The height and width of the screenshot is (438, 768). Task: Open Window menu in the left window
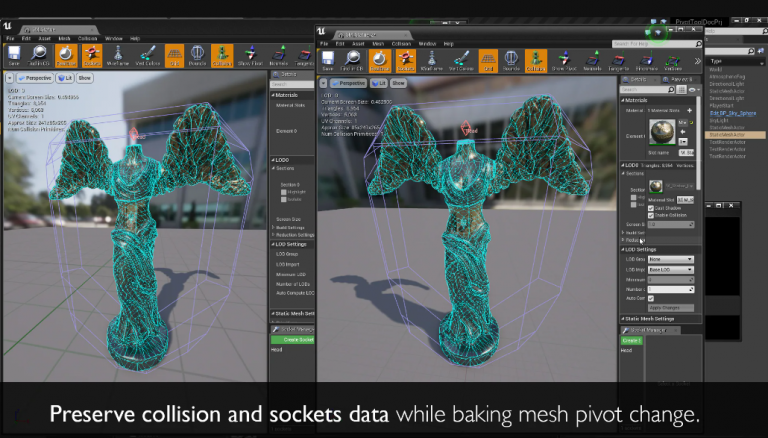tap(113, 38)
